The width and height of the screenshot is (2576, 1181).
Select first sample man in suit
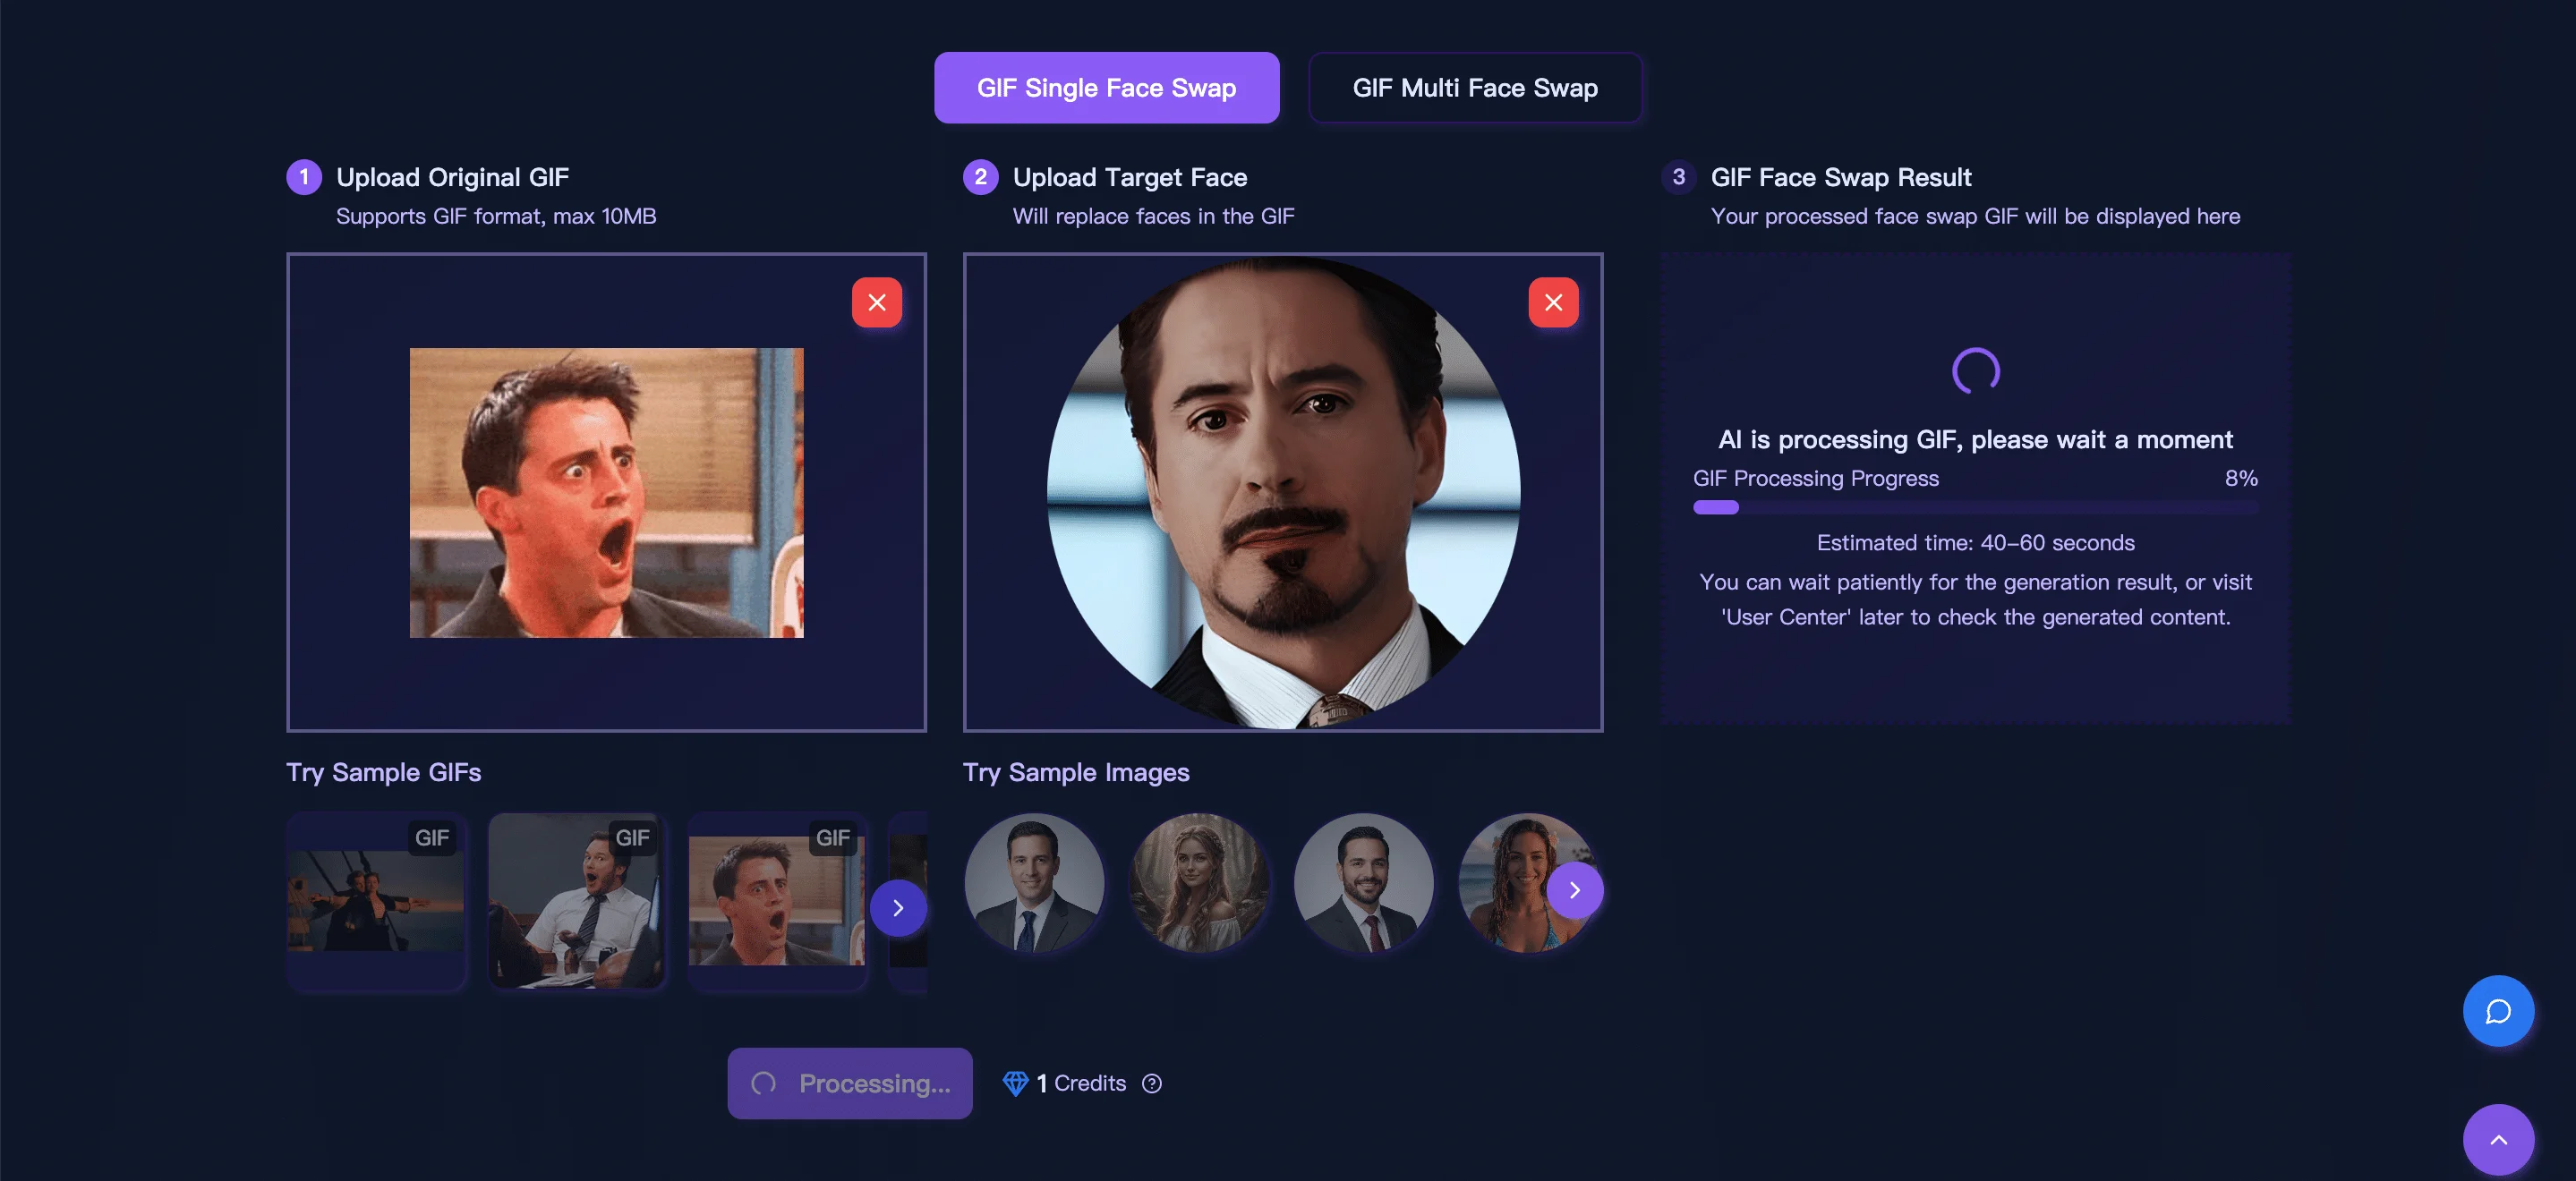1034,883
